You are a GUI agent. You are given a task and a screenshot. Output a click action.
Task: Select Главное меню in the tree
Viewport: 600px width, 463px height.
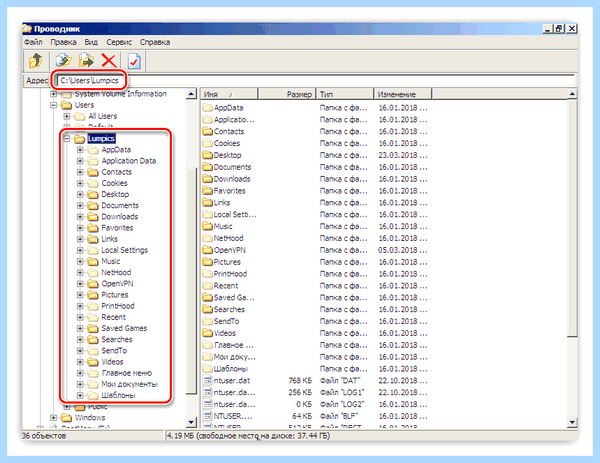click(x=127, y=373)
